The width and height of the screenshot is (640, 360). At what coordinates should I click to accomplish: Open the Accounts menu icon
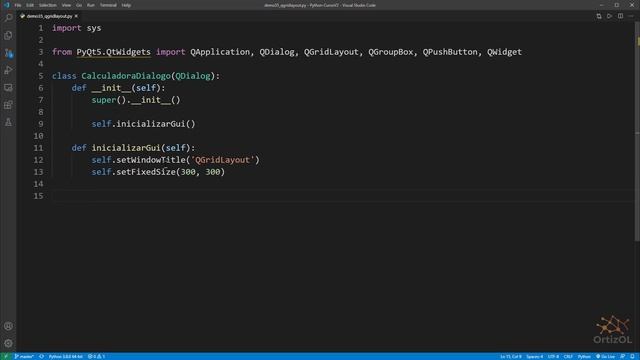8,326
